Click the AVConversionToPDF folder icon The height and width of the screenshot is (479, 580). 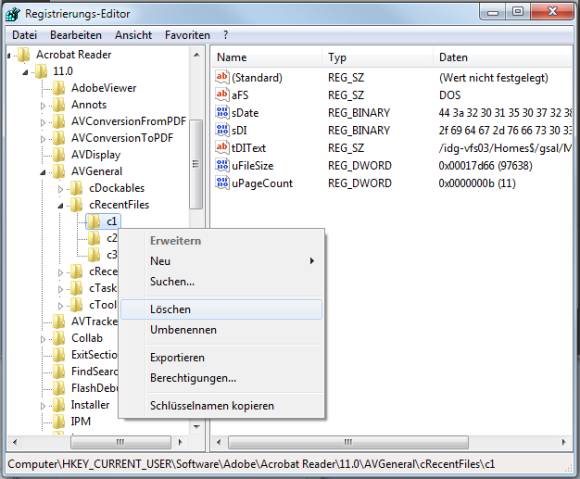[58, 138]
